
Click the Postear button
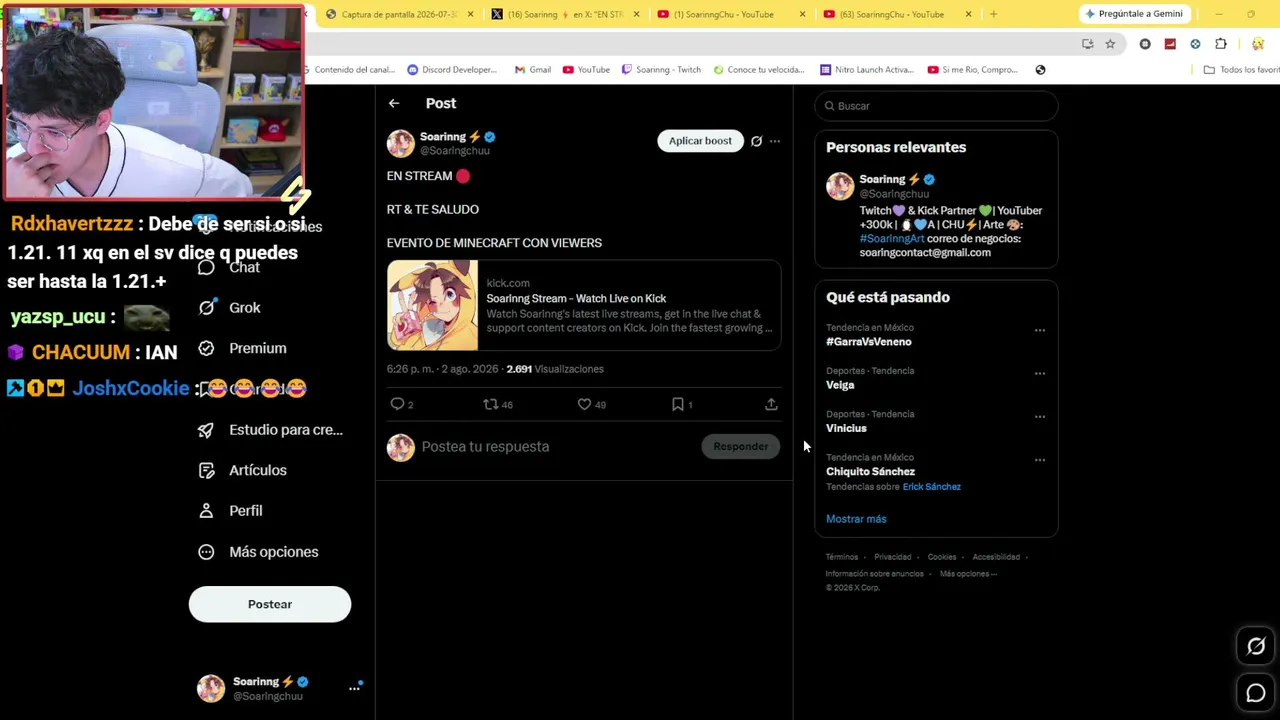pyautogui.click(x=270, y=604)
